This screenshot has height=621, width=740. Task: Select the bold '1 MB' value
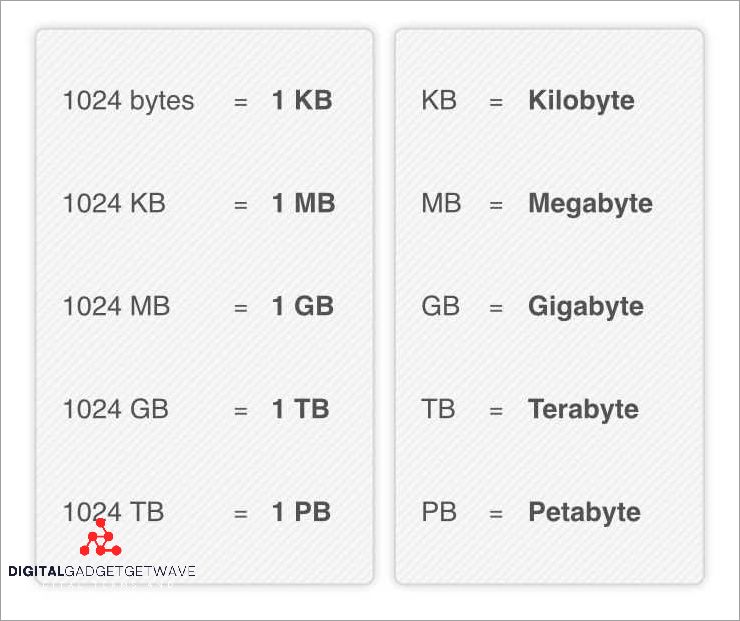tap(303, 204)
